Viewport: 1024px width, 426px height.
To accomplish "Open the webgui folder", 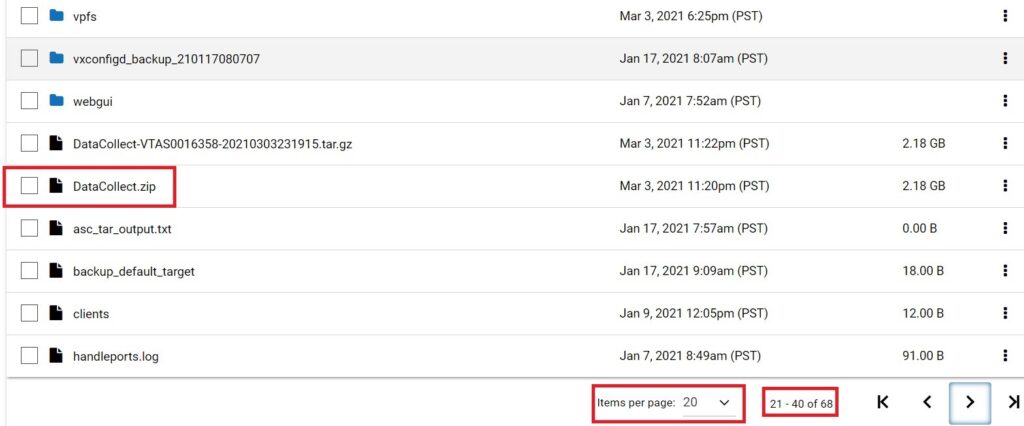I will point(93,101).
